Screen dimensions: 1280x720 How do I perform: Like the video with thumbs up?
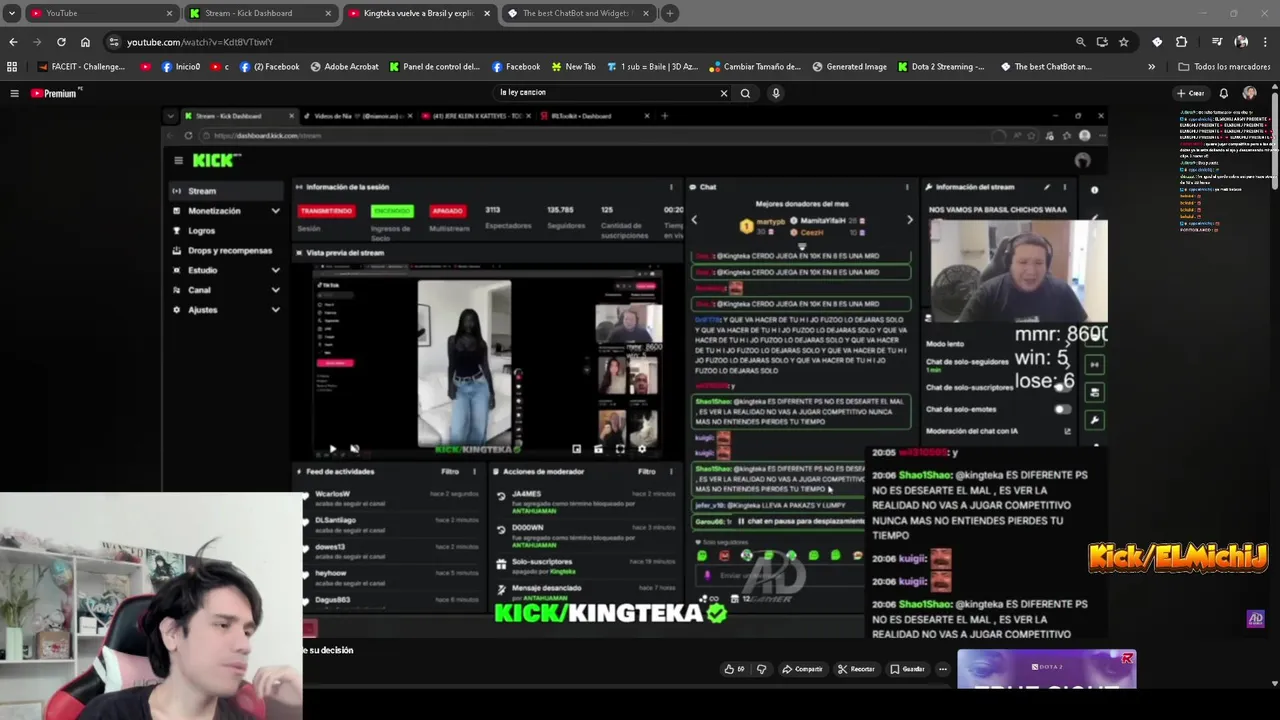[x=734, y=669]
